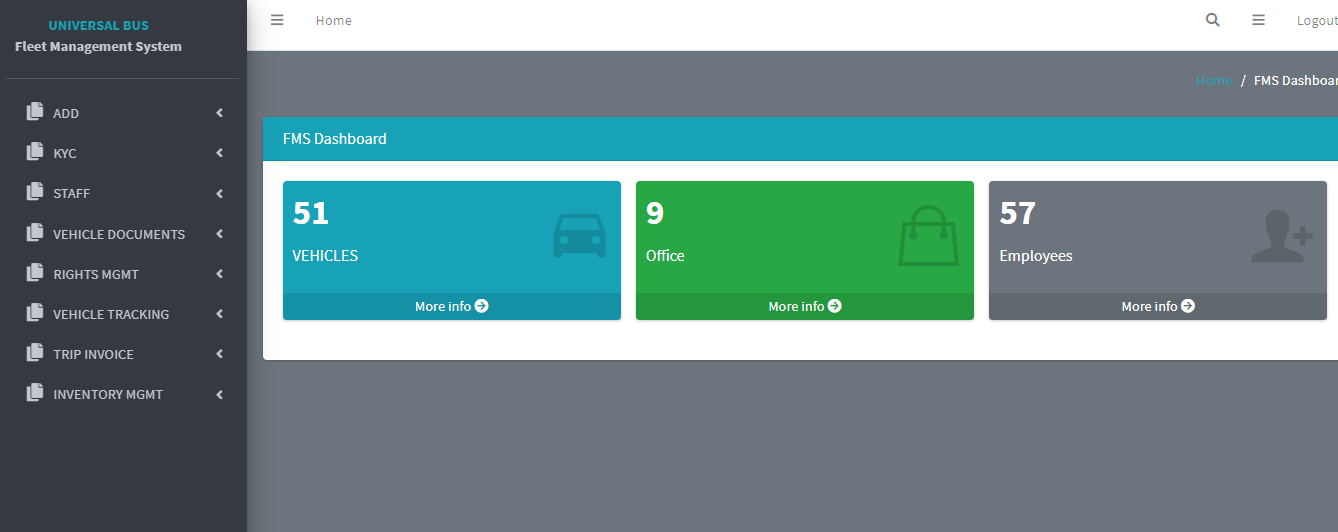Click the hamburger menu icon beside Home
1338x532 pixels.
(x=277, y=20)
